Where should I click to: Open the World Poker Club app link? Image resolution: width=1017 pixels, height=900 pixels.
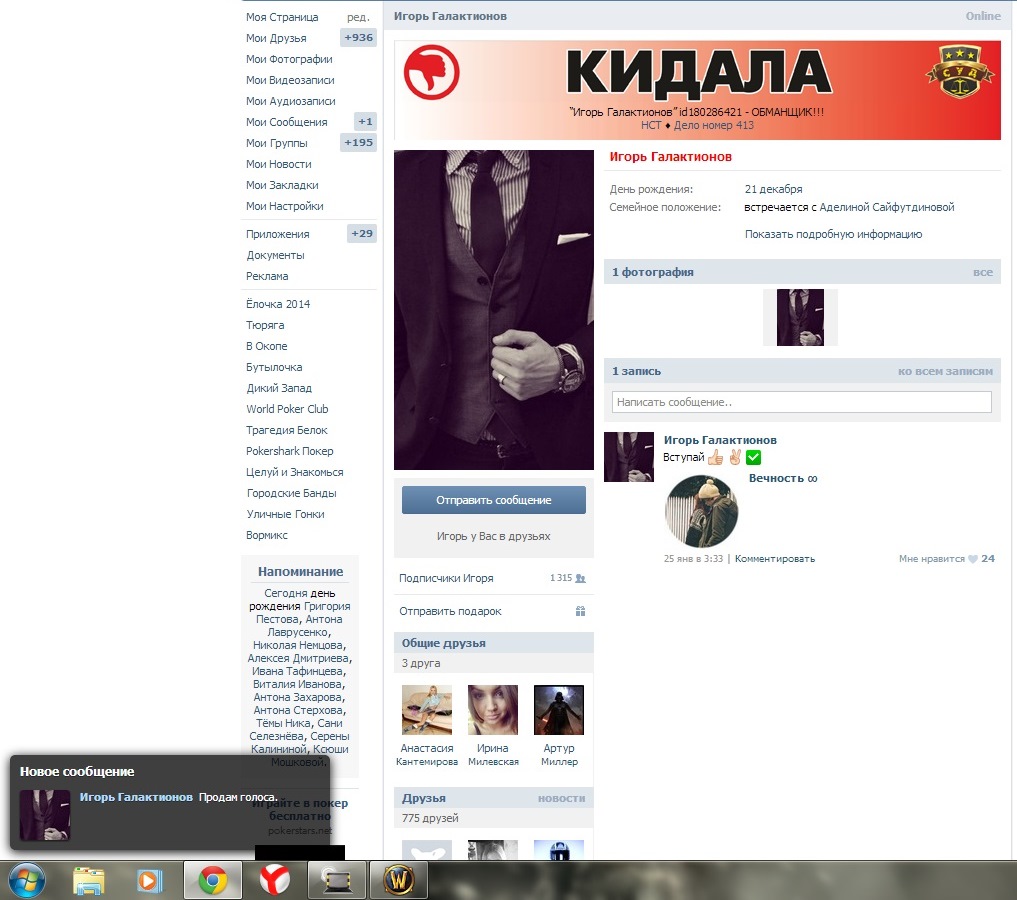287,409
